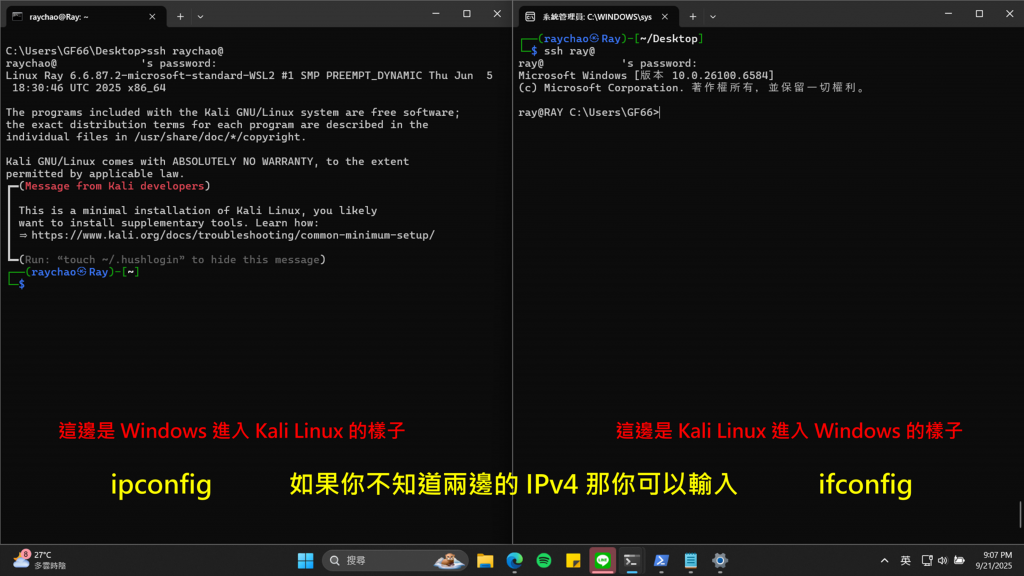Image resolution: width=1024 pixels, height=576 pixels.
Task: Maximize the left terminal window
Action: pos(466,14)
